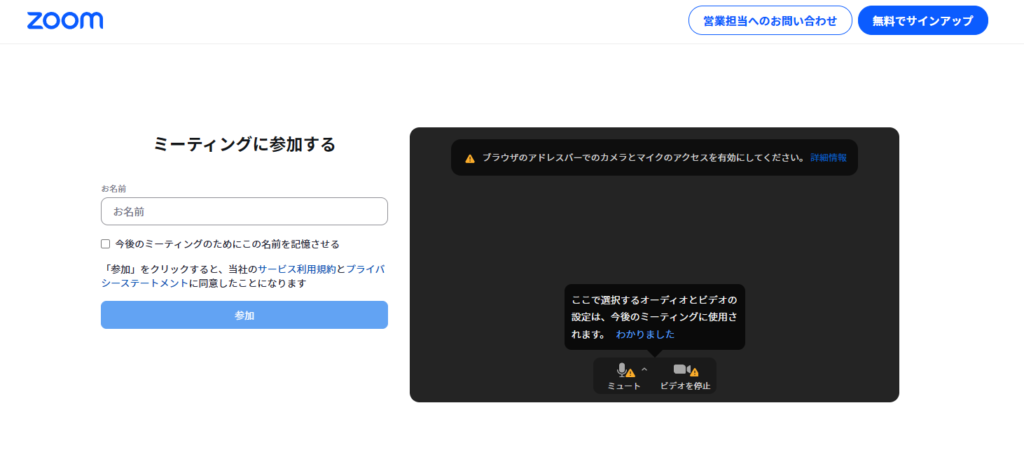Click the video camera icon
Viewport: 1024px width, 473px height.
pyautogui.click(x=681, y=369)
